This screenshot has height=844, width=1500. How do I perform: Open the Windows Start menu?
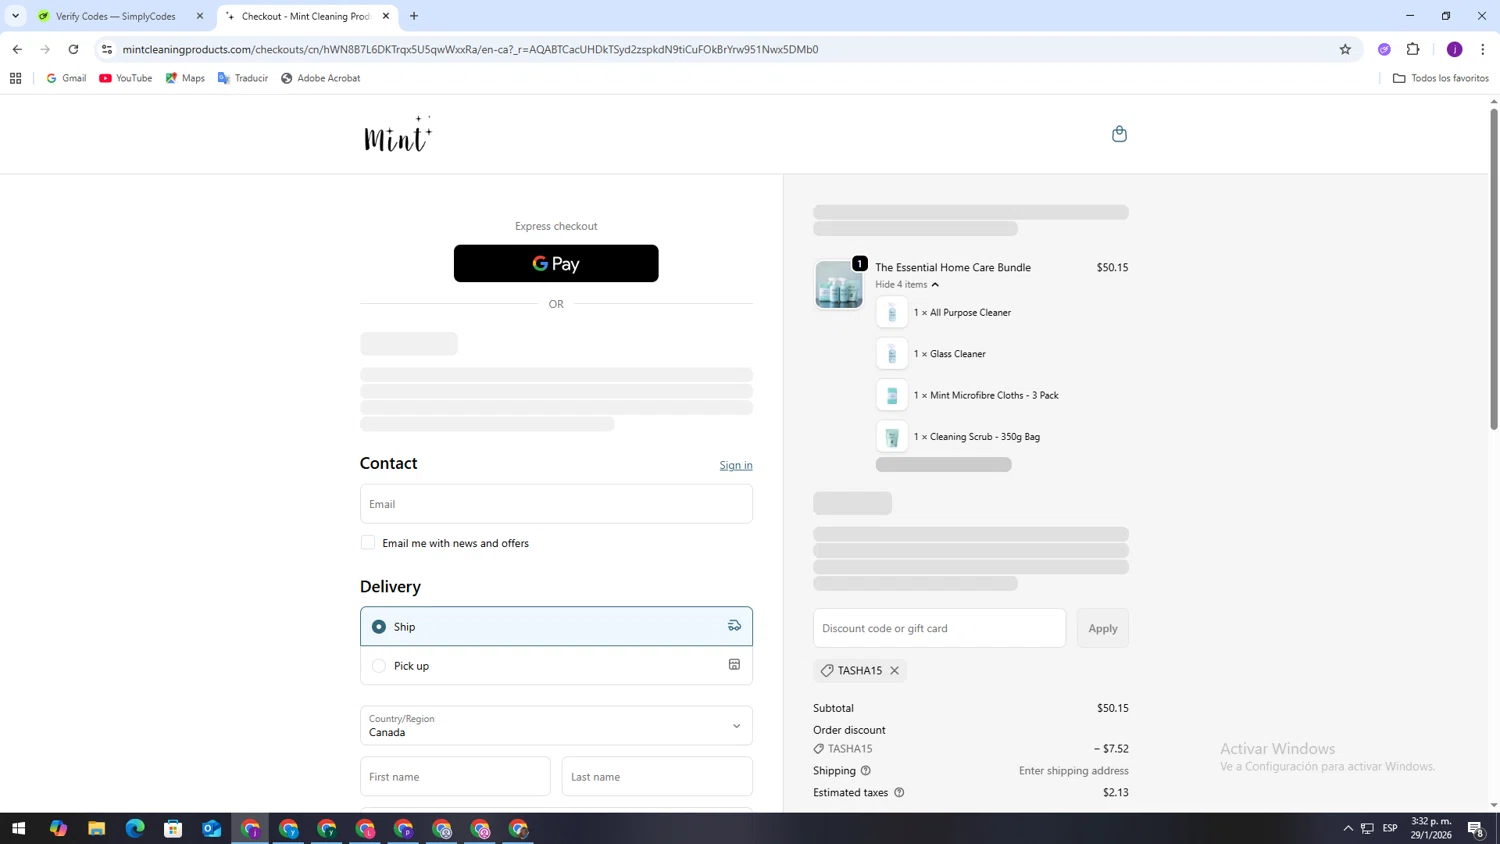click(x=18, y=829)
